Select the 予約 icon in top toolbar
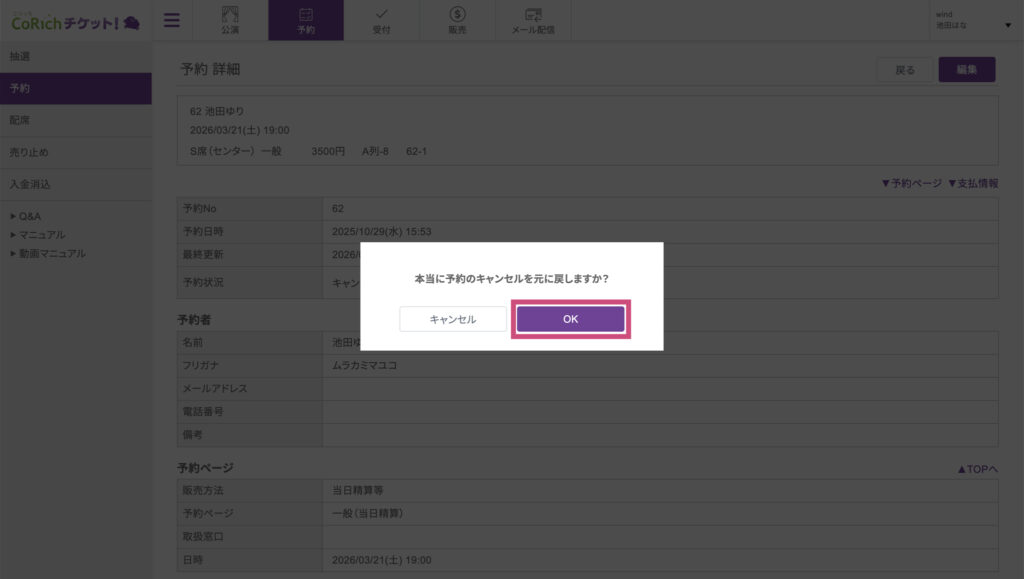 (x=305, y=20)
